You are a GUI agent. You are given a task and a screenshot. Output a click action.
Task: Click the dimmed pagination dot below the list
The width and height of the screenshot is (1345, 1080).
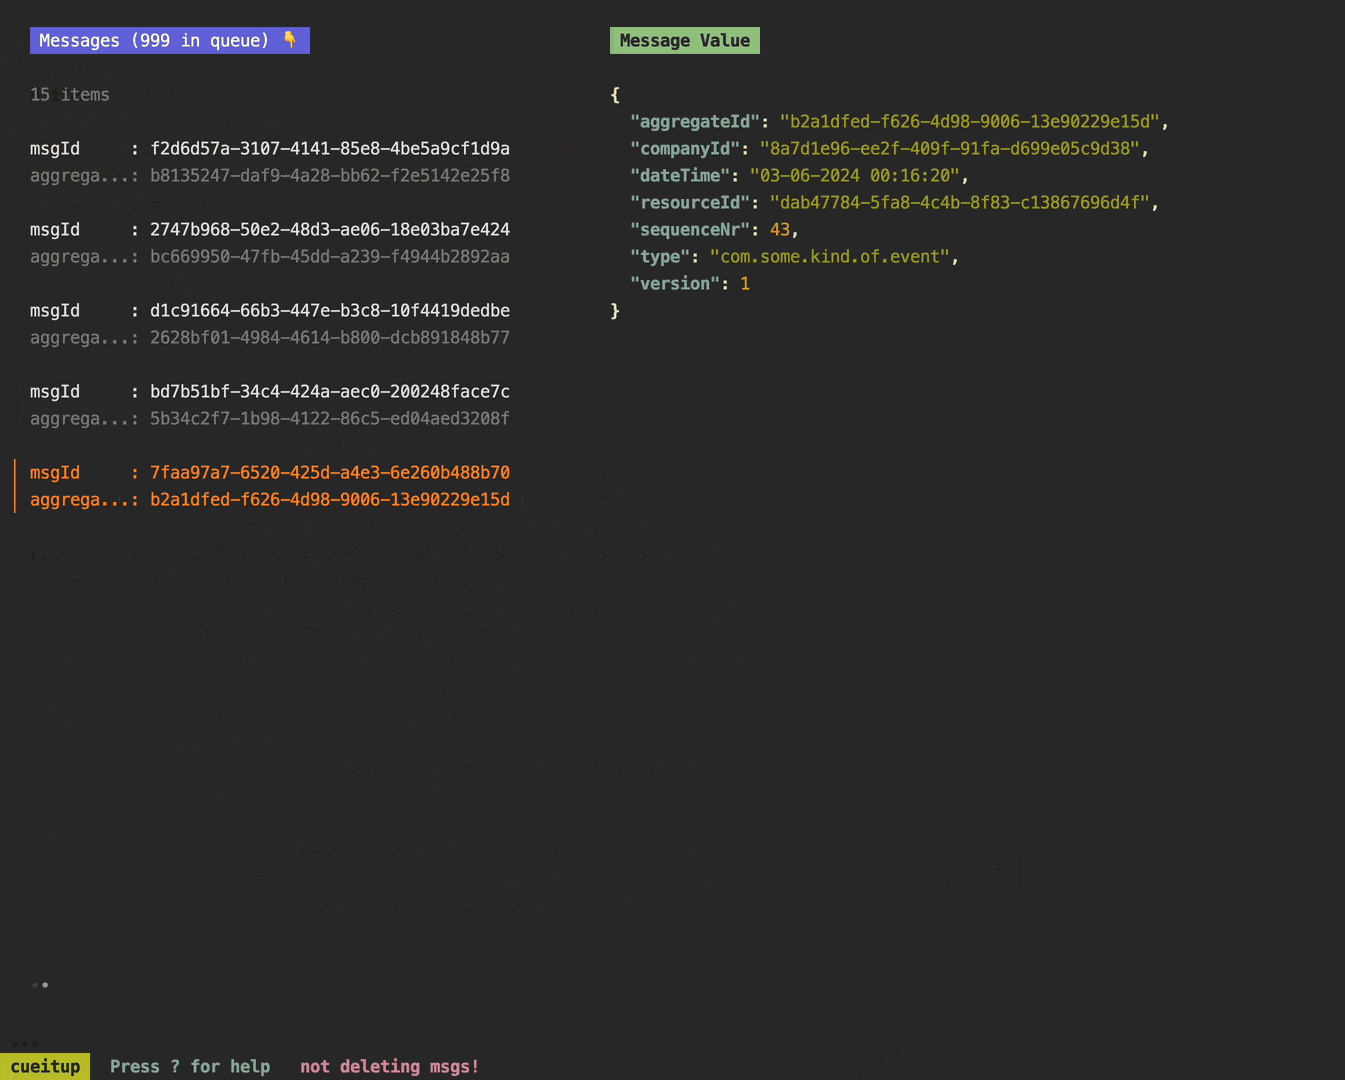coord(33,984)
